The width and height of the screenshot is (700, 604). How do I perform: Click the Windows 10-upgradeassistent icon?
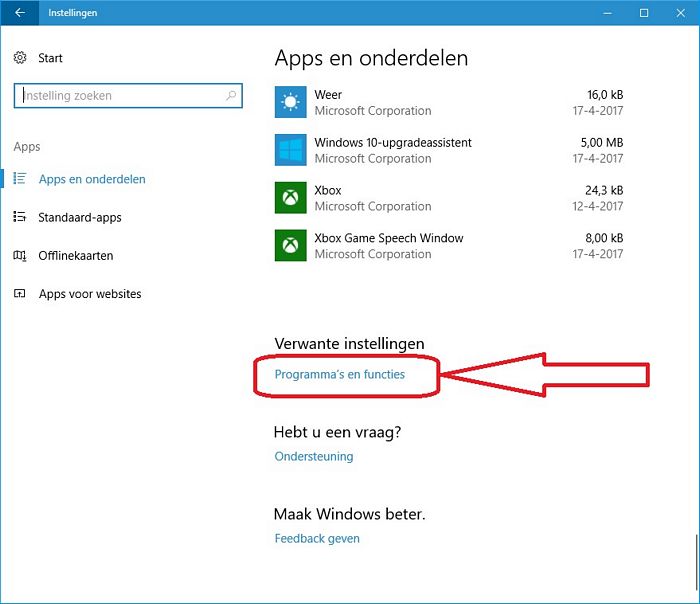click(x=290, y=150)
